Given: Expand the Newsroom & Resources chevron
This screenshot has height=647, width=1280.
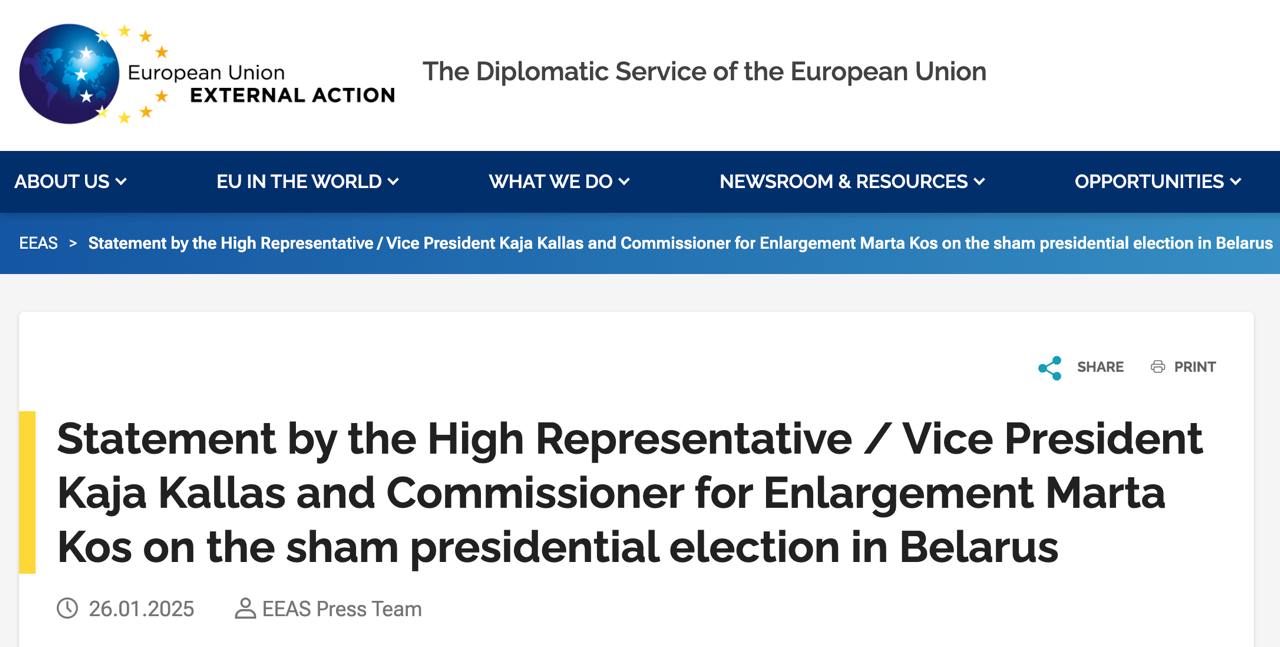Looking at the screenshot, I should [x=979, y=182].
